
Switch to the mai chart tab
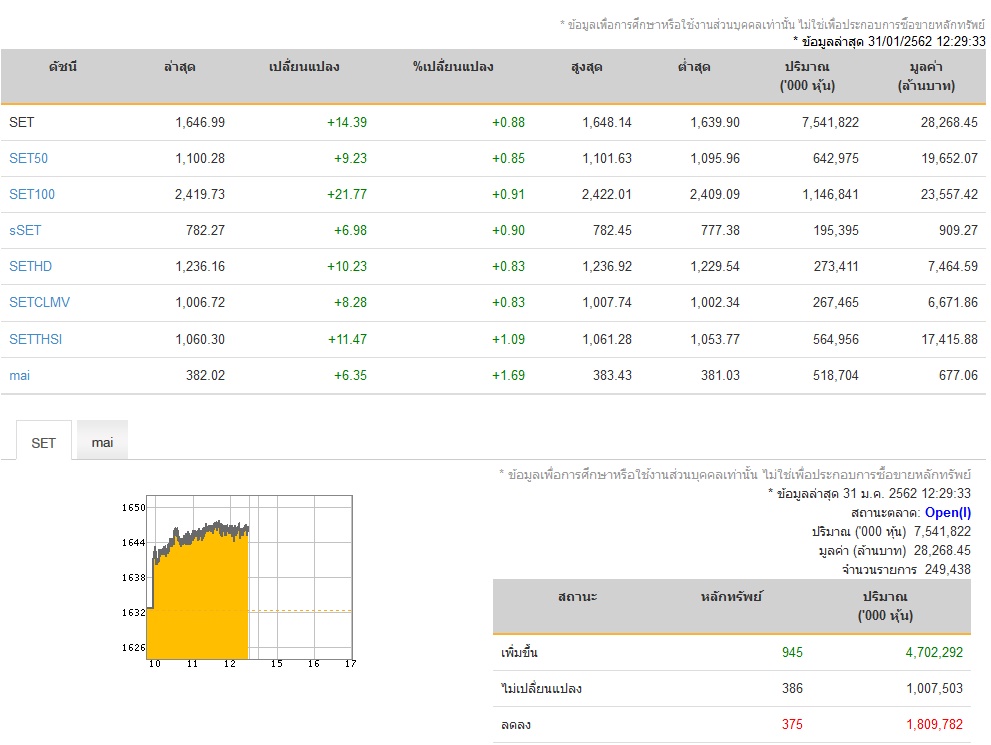point(102,442)
